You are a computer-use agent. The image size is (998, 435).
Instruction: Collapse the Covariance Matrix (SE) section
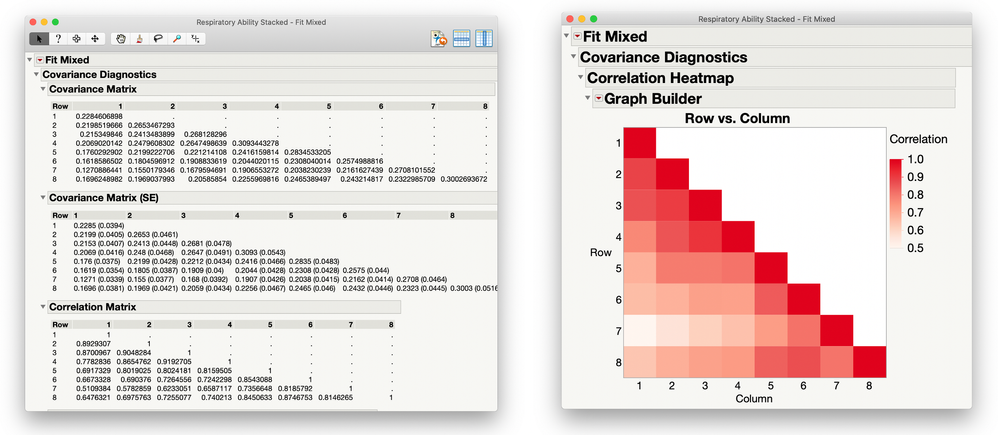pyautogui.click(x=43, y=198)
